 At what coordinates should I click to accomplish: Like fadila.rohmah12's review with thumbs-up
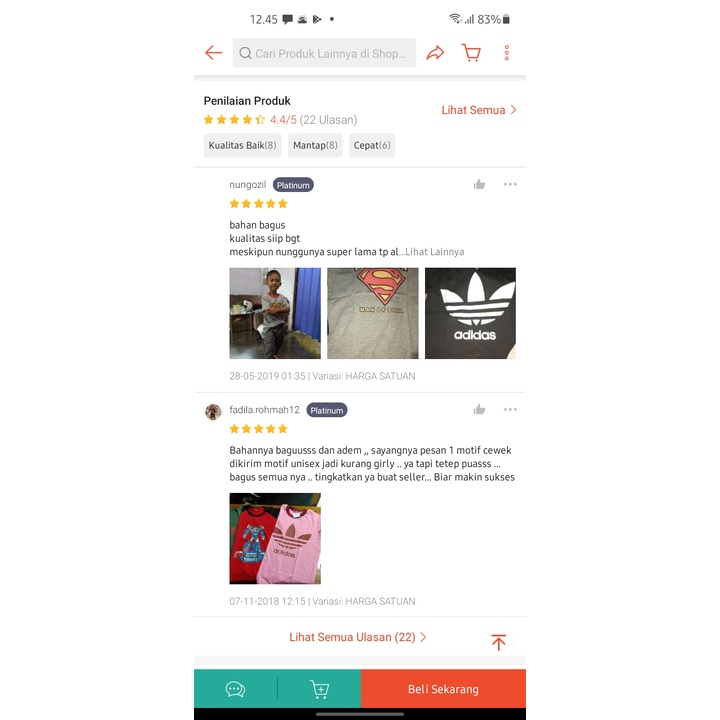click(x=479, y=410)
